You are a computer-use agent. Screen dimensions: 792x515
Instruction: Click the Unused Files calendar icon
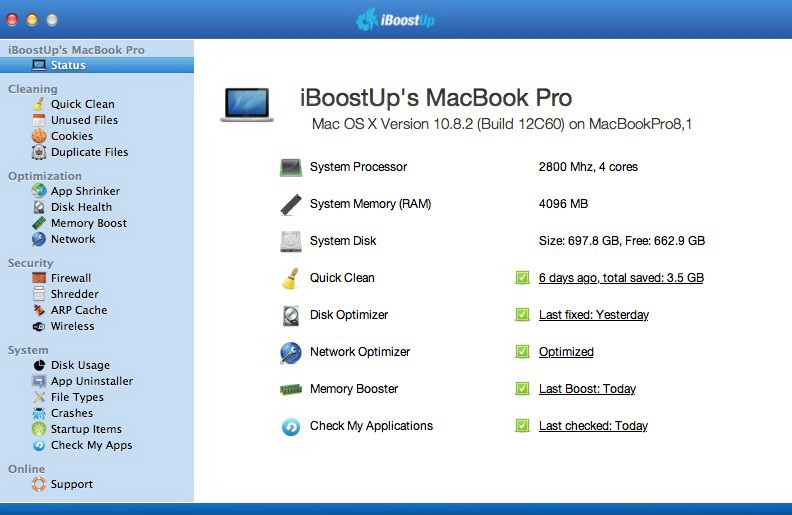coord(39,120)
